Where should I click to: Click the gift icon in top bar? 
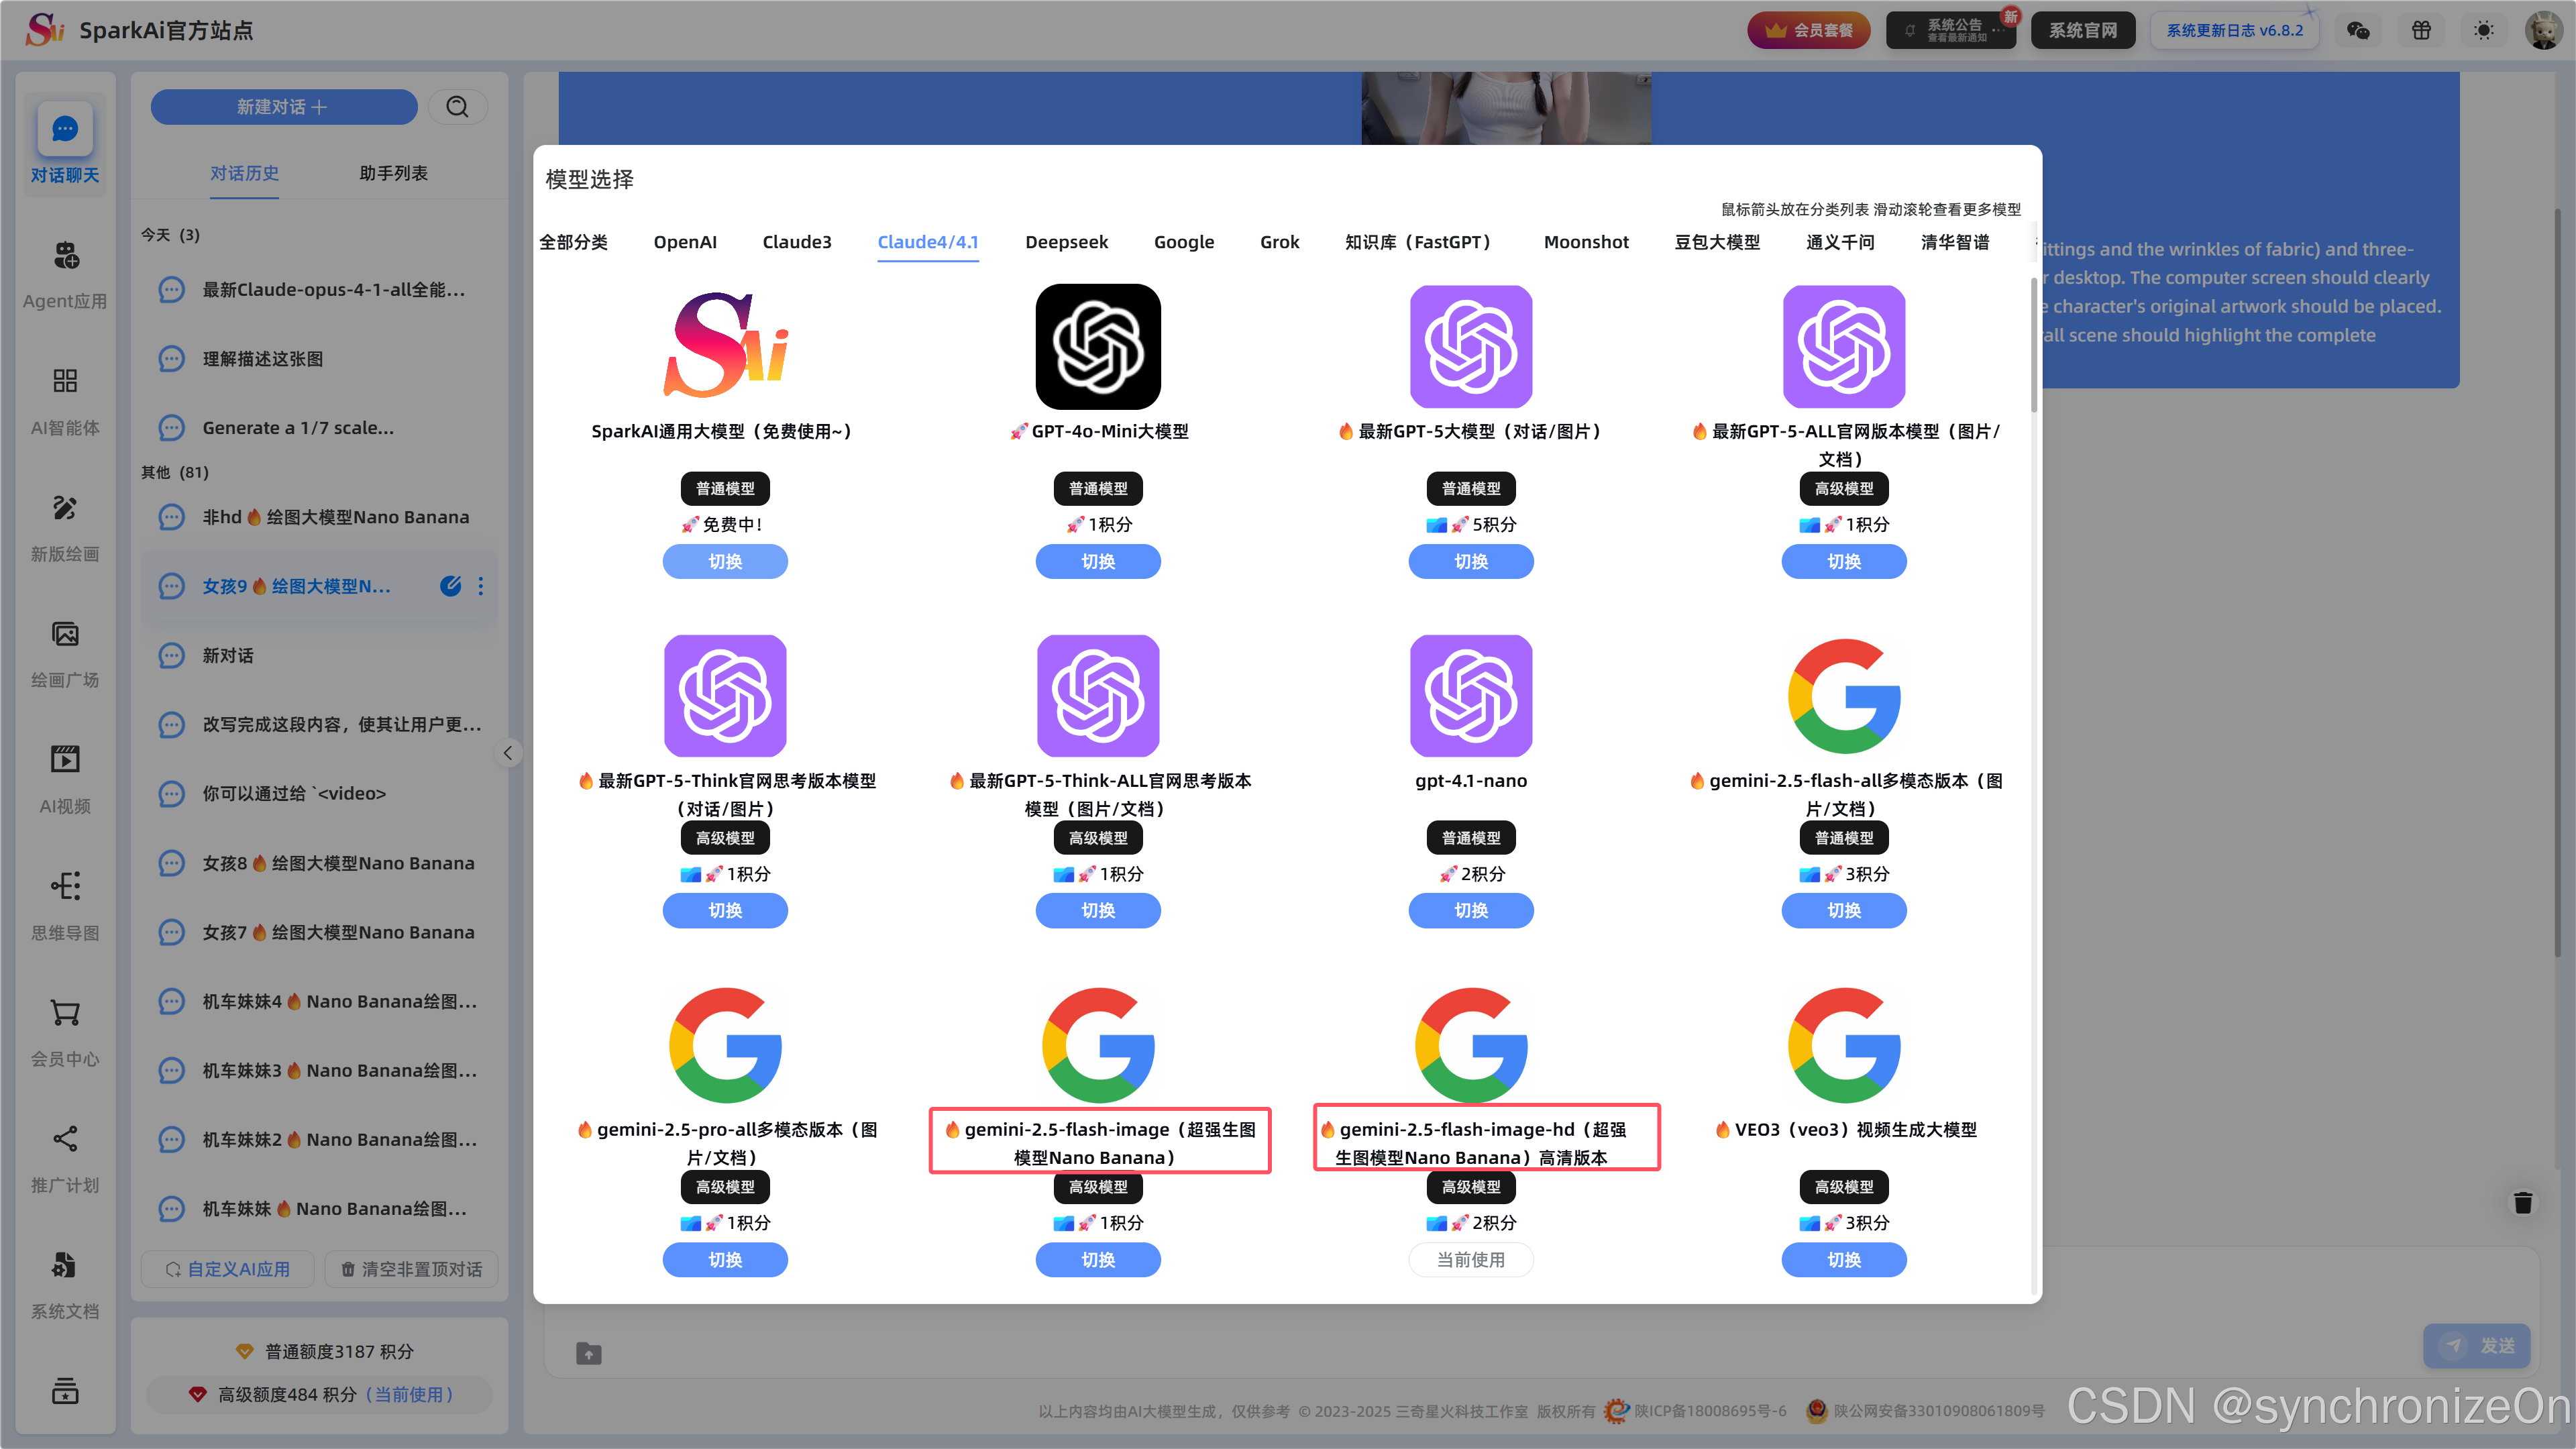pyautogui.click(x=2421, y=30)
